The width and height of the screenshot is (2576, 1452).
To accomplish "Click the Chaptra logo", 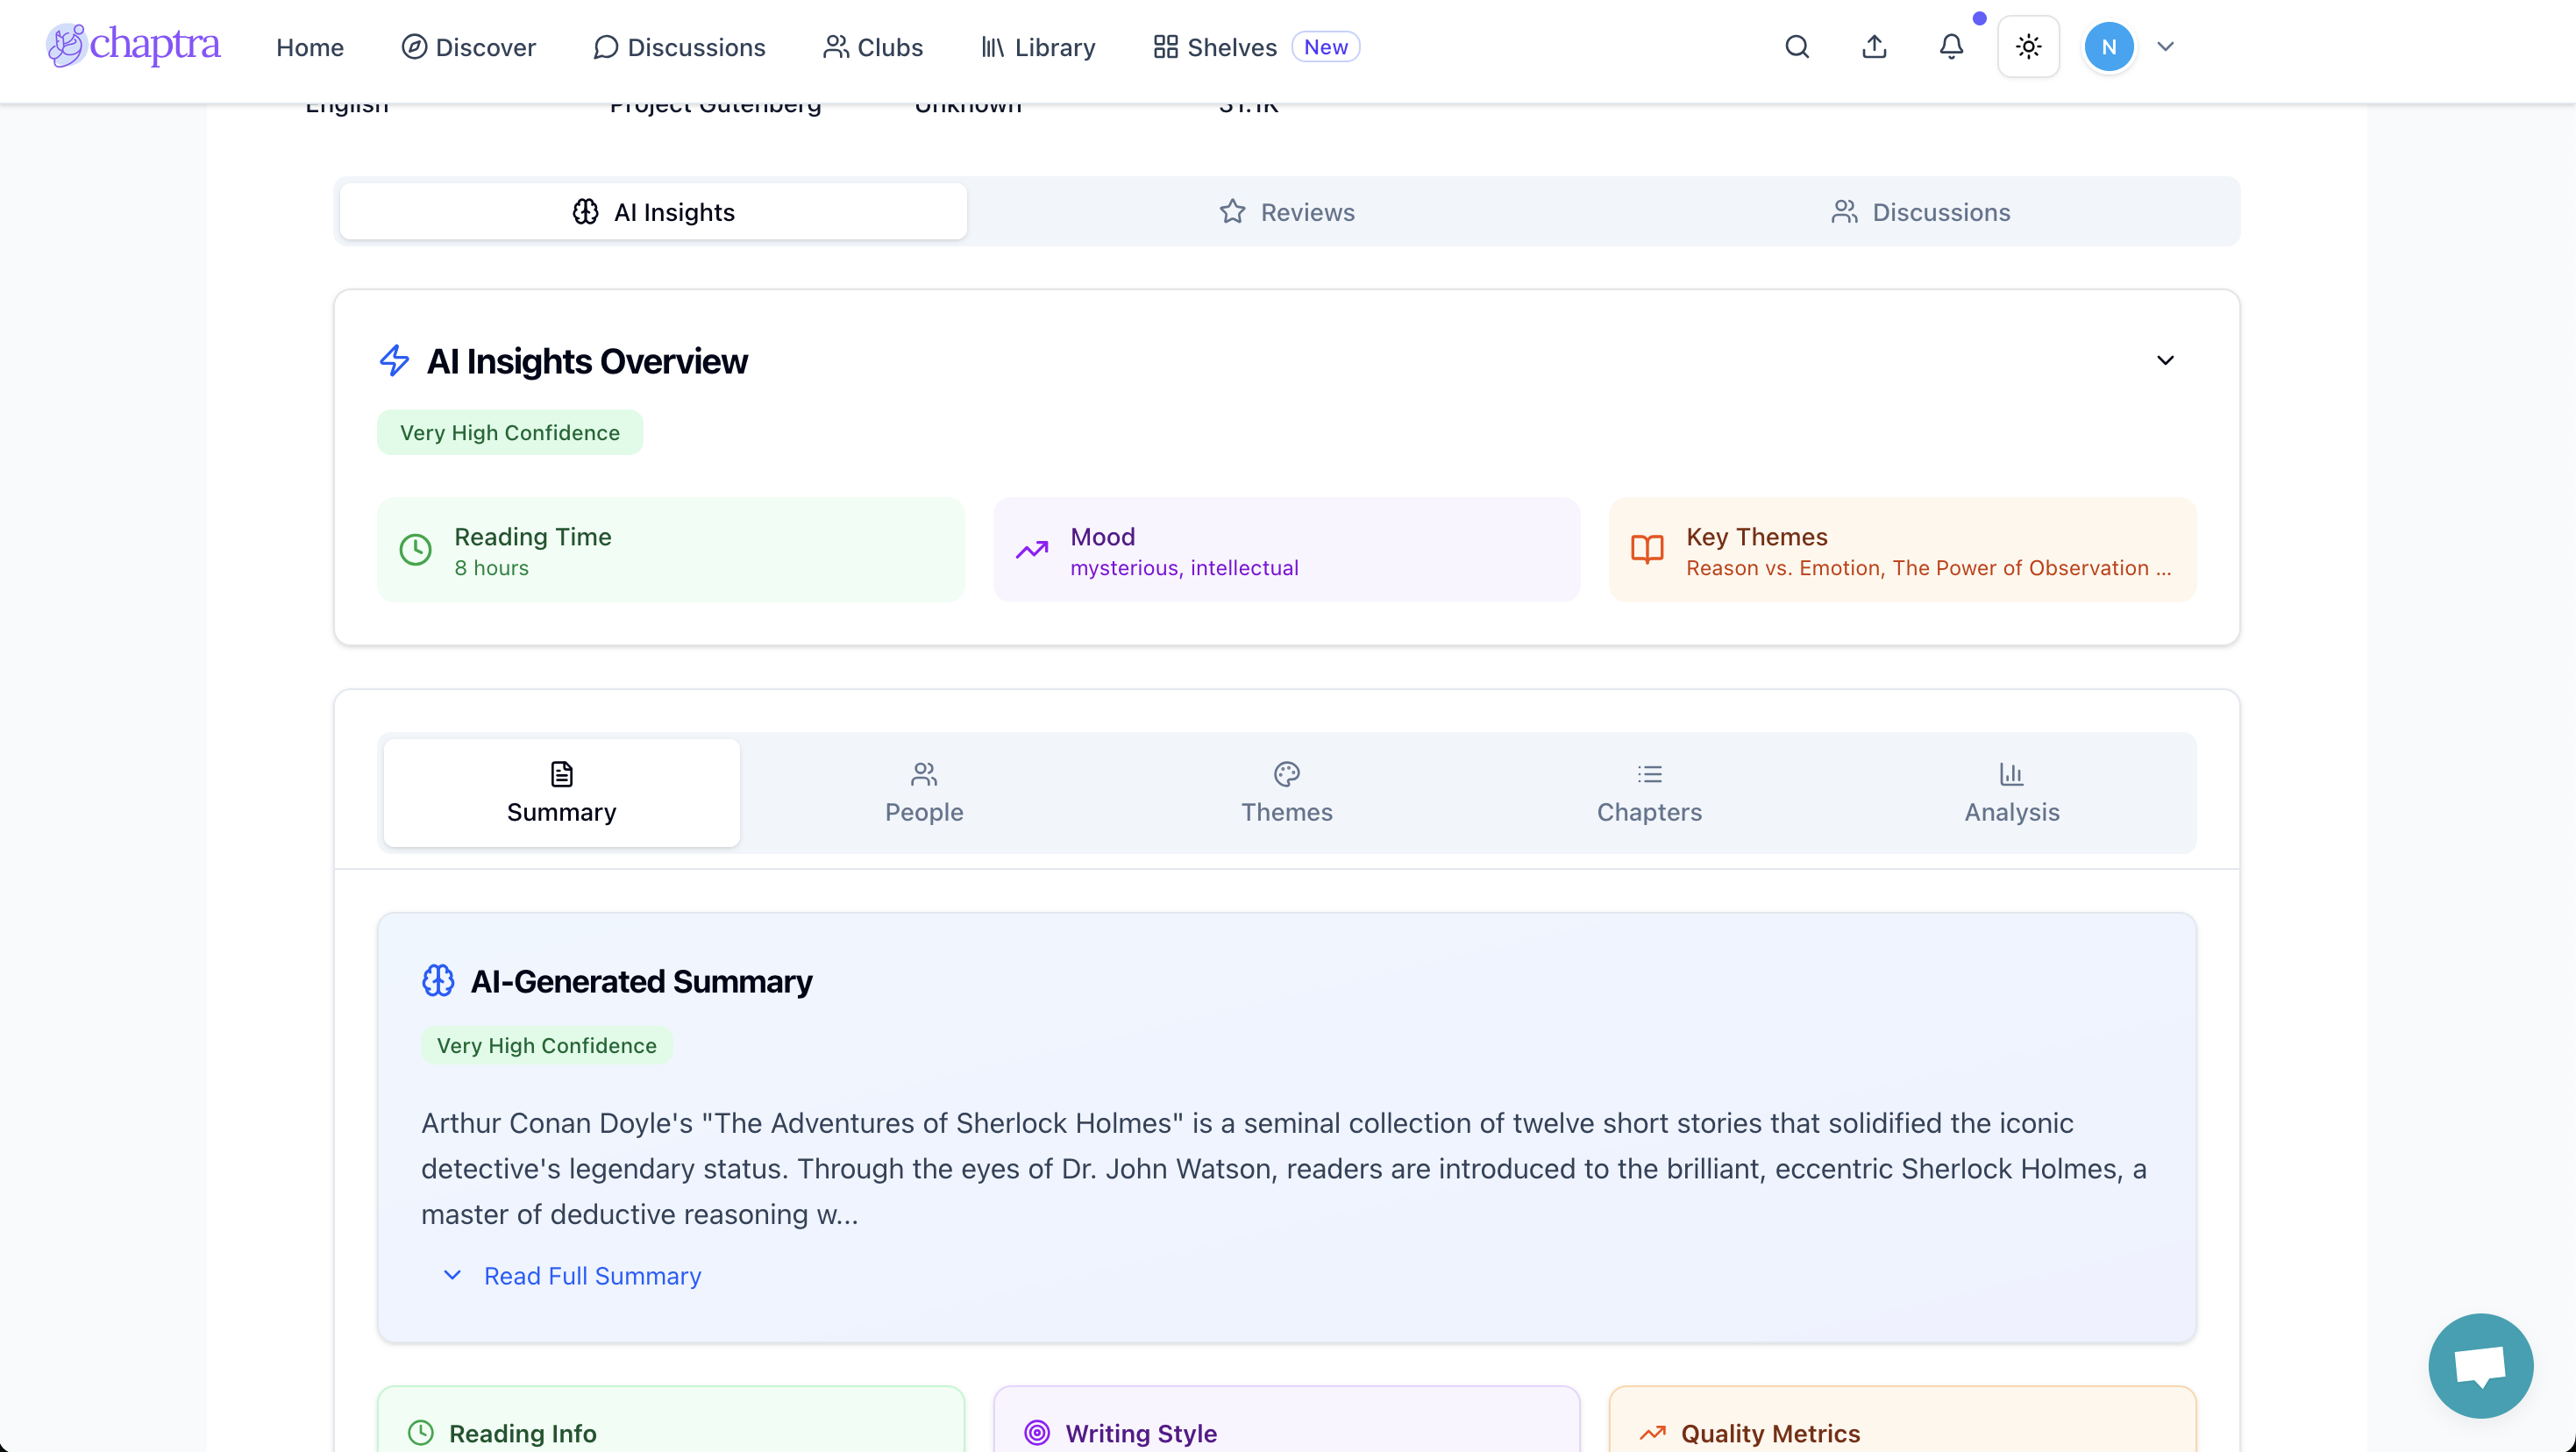I will (133, 45).
